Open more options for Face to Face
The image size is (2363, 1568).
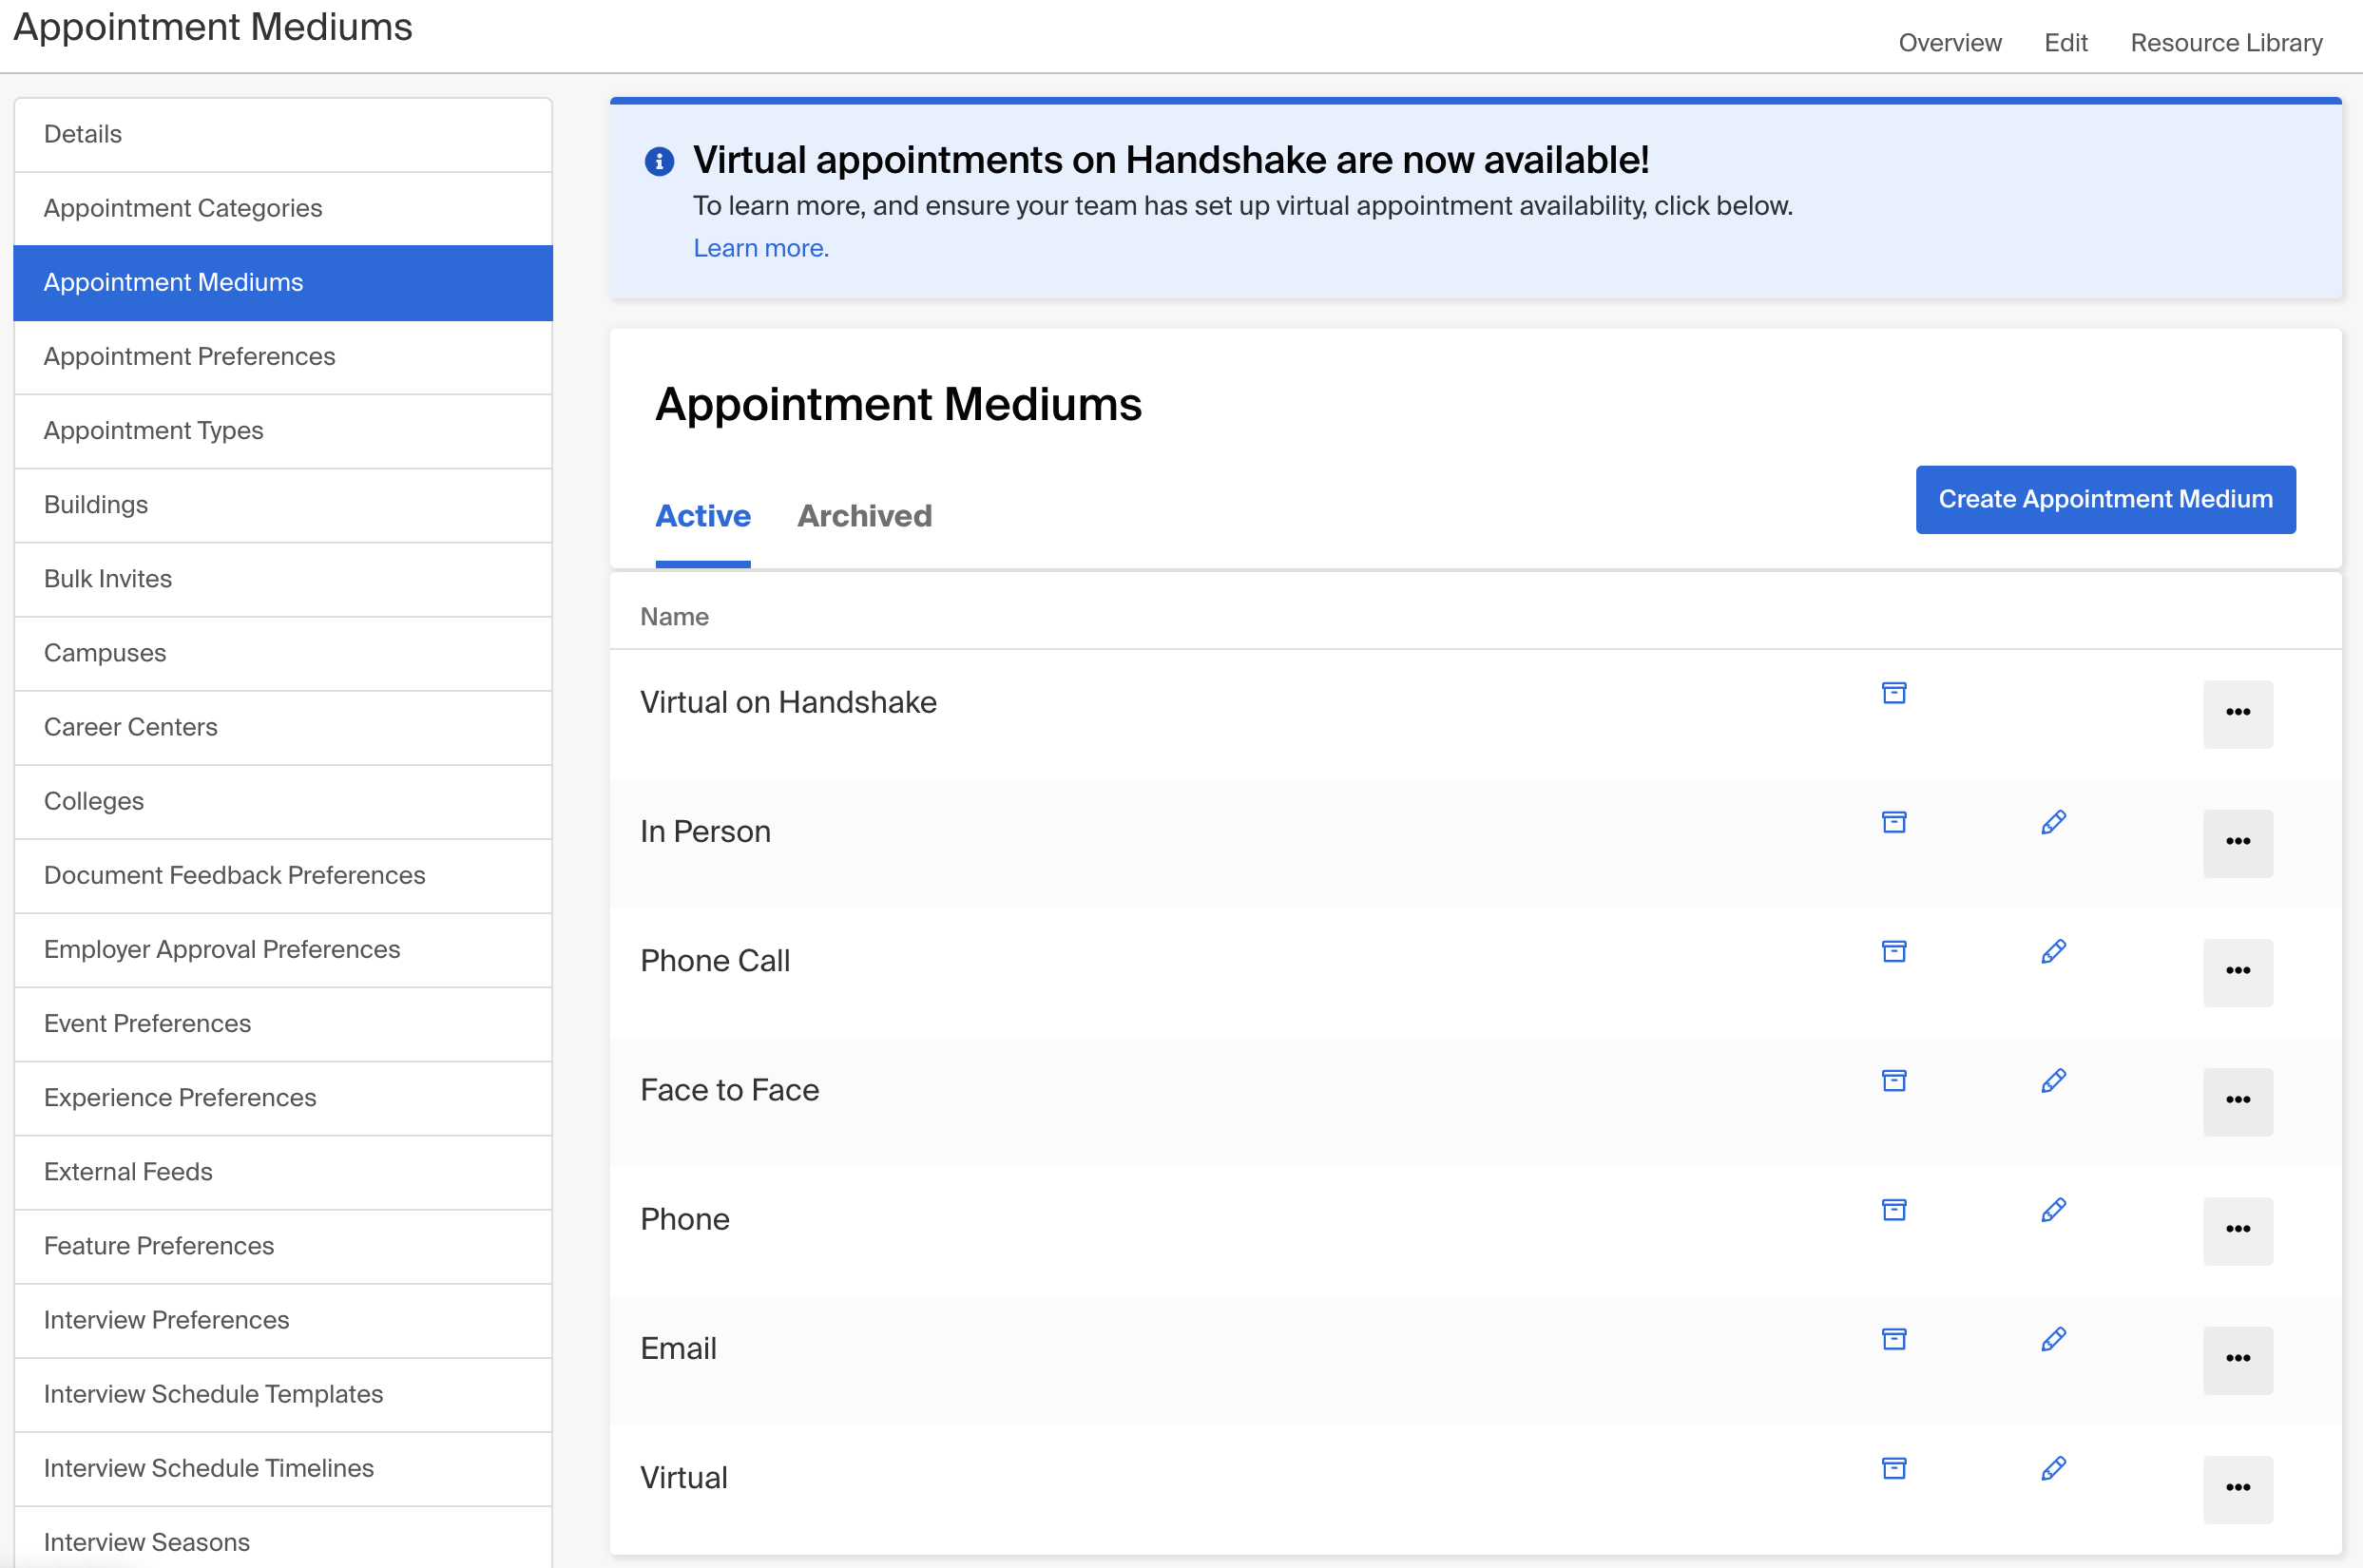pyautogui.click(x=2238, y=1101)
